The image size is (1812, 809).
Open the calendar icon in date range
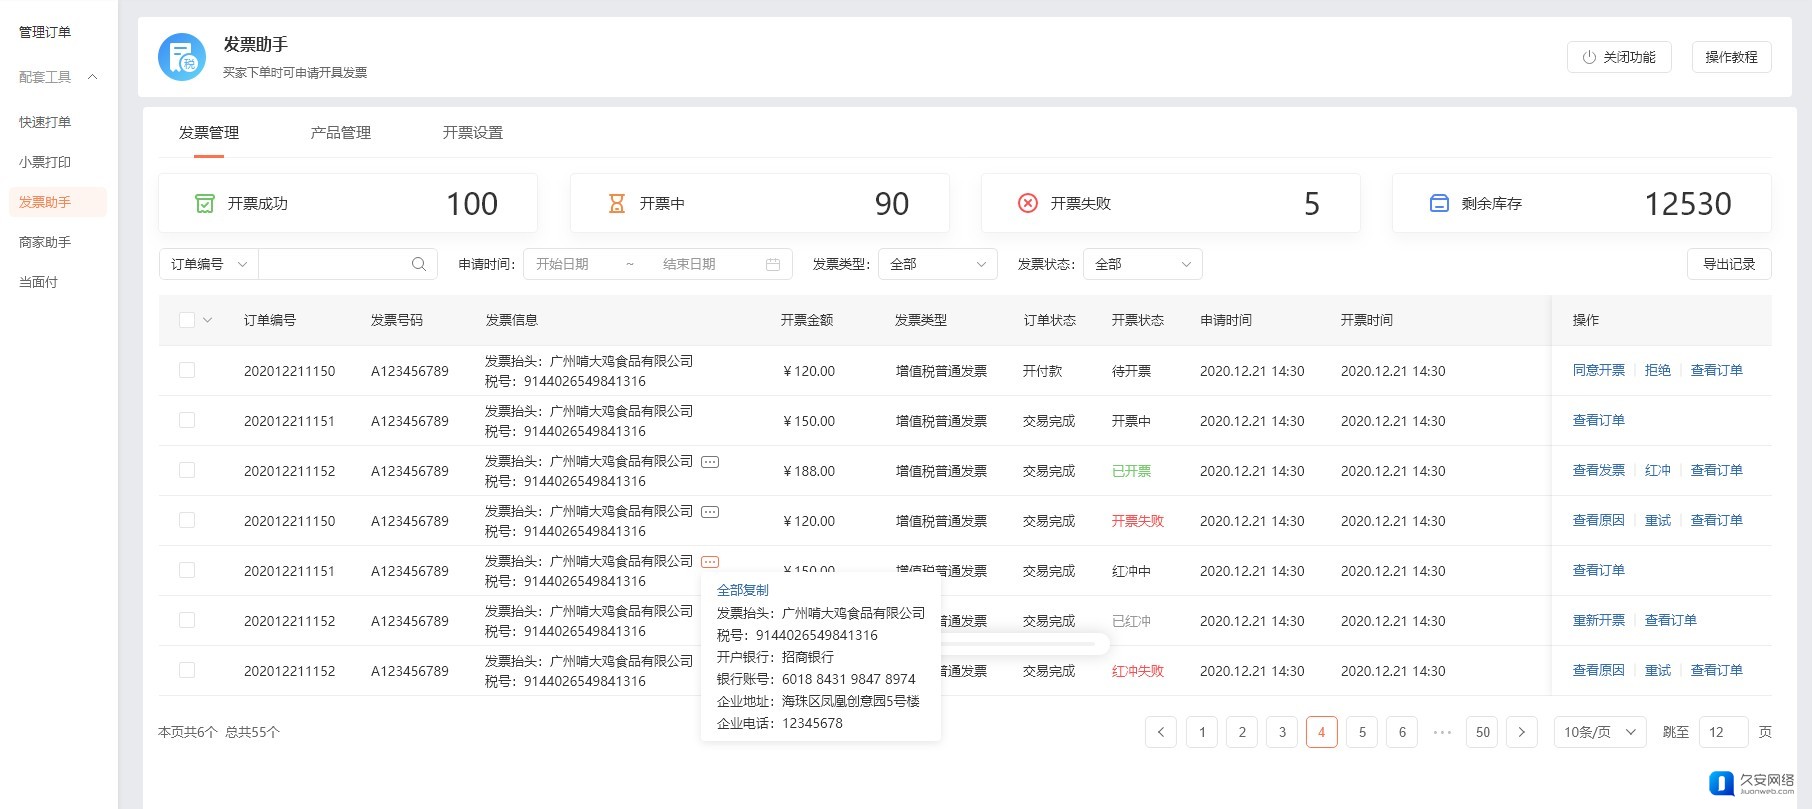(x=773, y=264)
